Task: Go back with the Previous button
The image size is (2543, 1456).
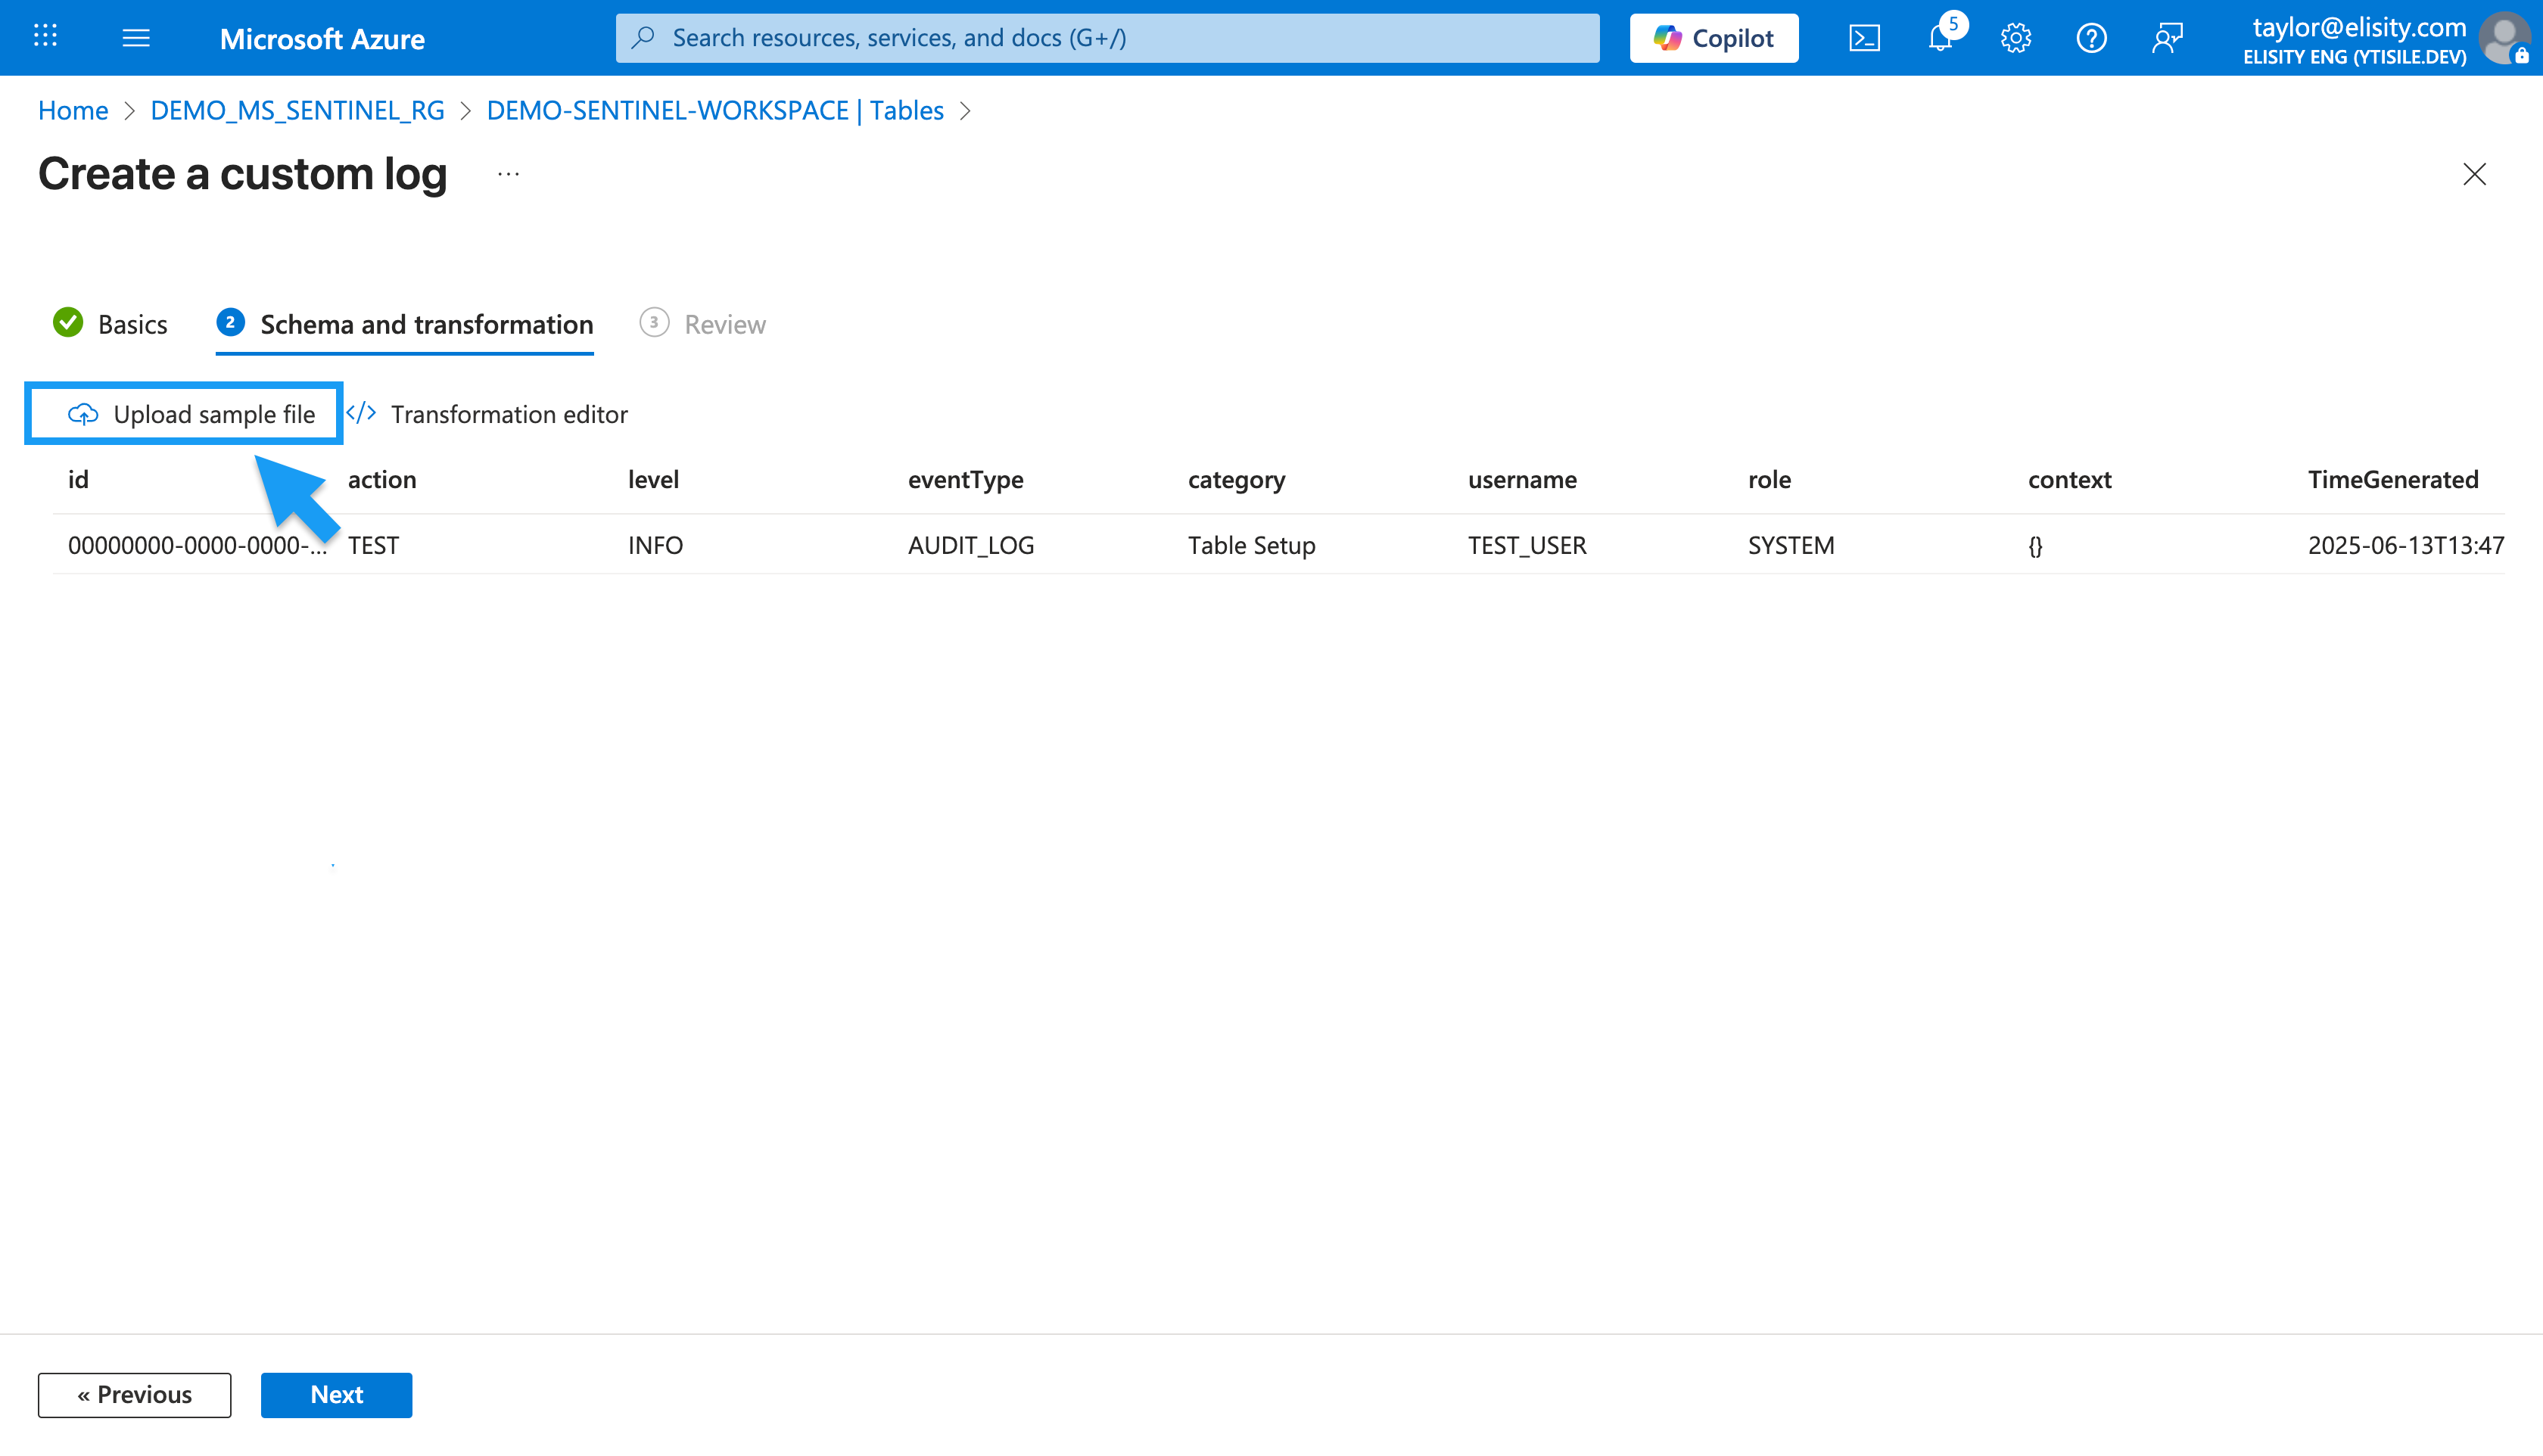Action: click(x=135, y=1395)
